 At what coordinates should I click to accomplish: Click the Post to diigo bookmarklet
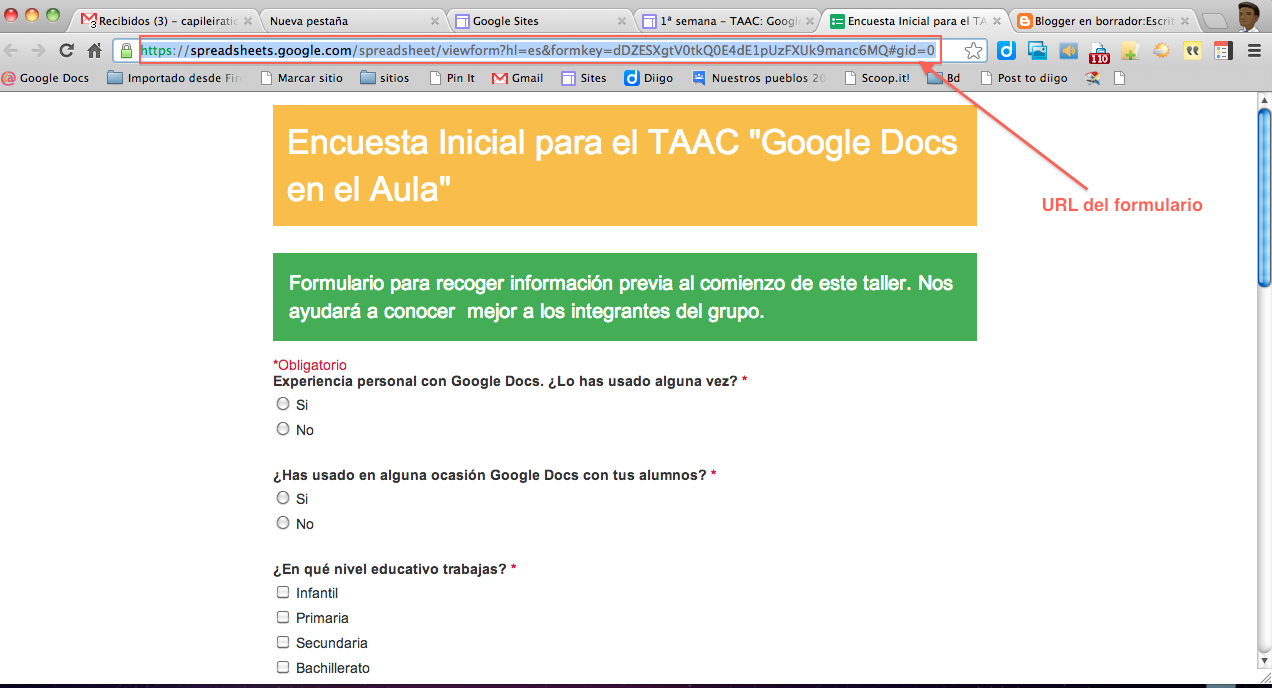point(1024,78)
